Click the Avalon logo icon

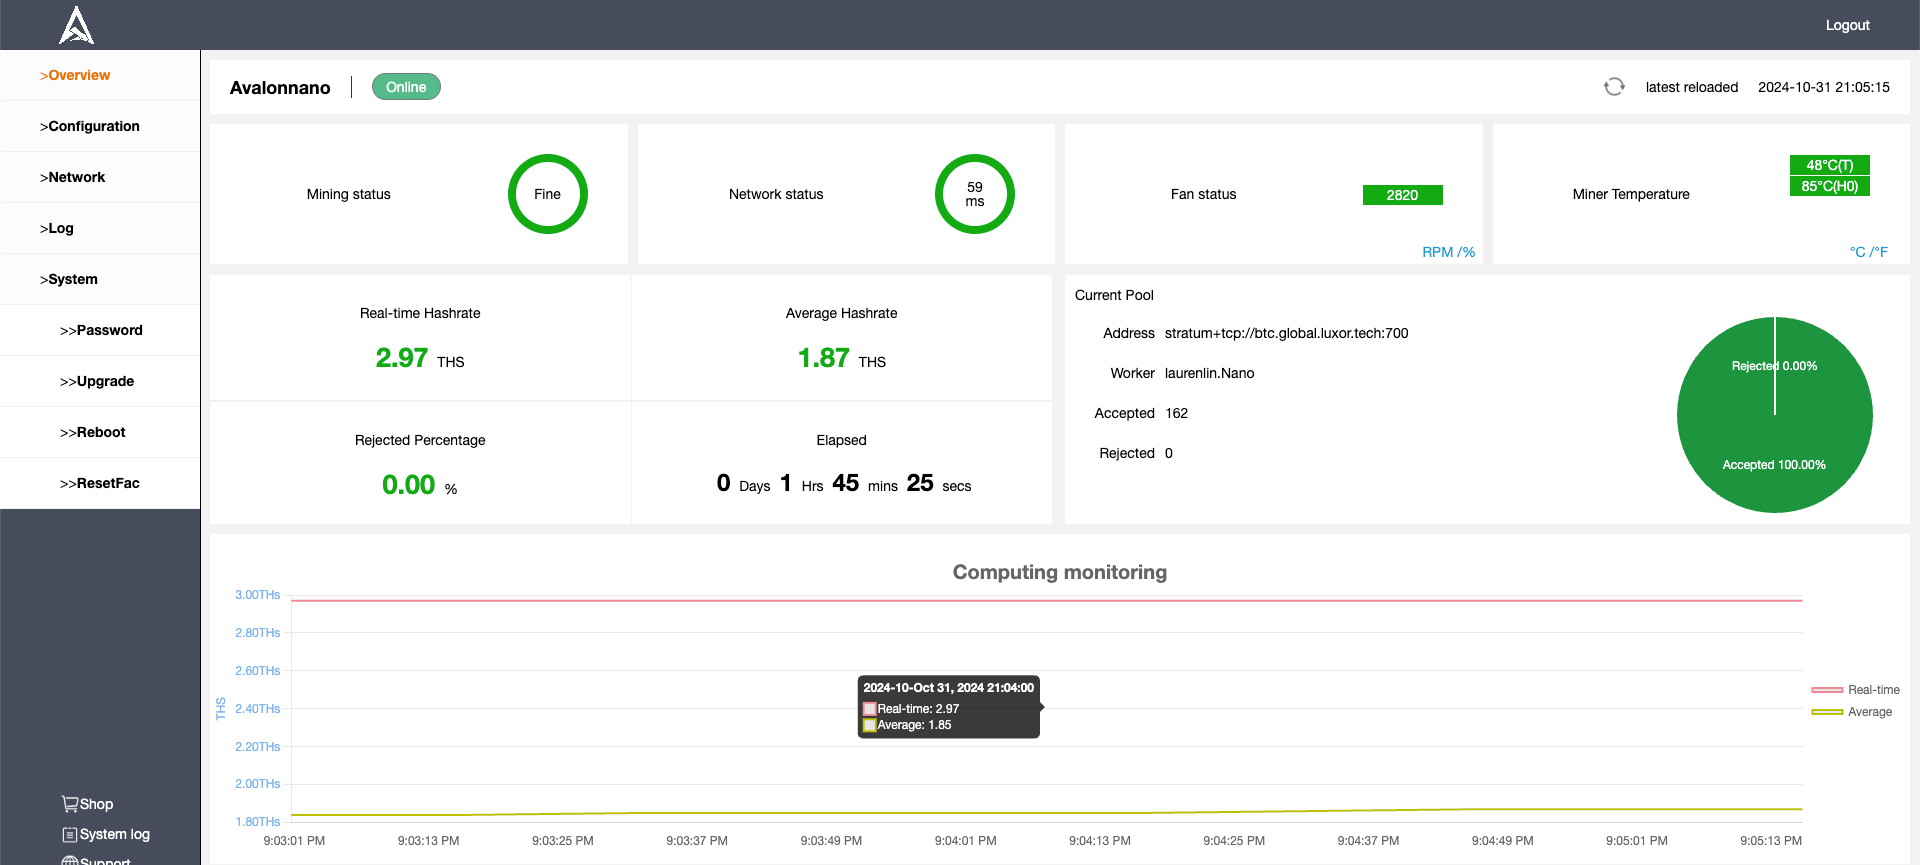point(76,25)
